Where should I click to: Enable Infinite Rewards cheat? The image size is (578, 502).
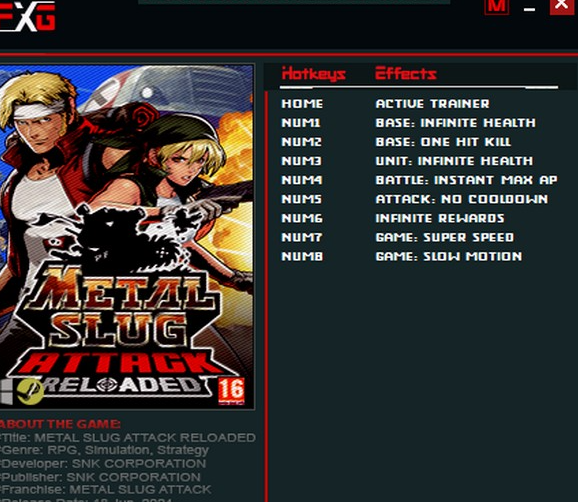pyautogui.click(x=440, y=219)
